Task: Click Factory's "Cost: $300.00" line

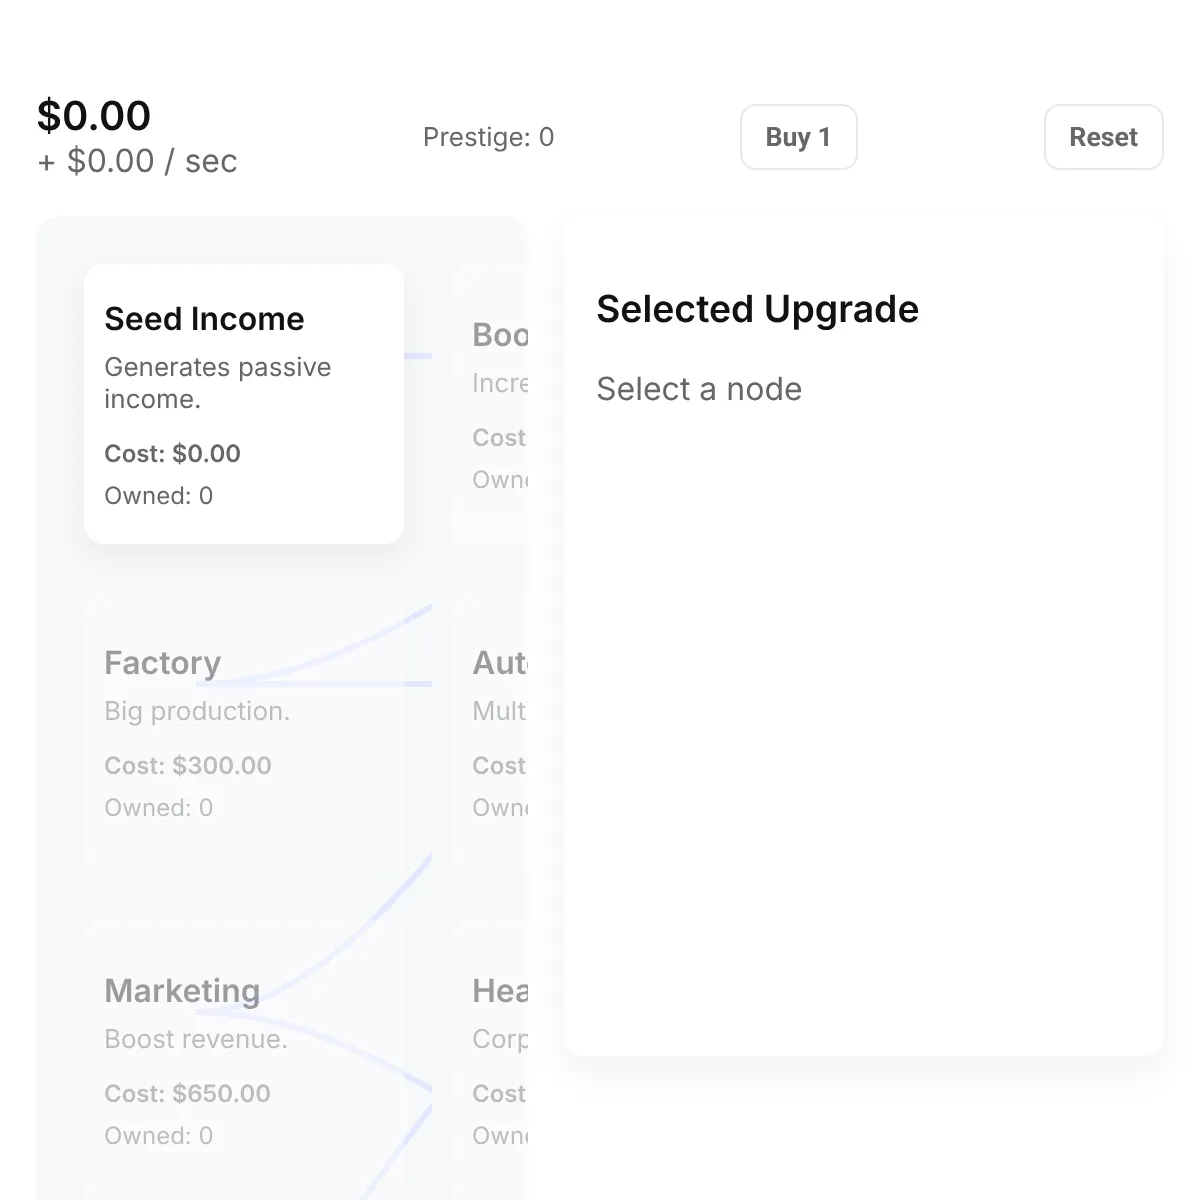Action: click(x=188, y=765)
